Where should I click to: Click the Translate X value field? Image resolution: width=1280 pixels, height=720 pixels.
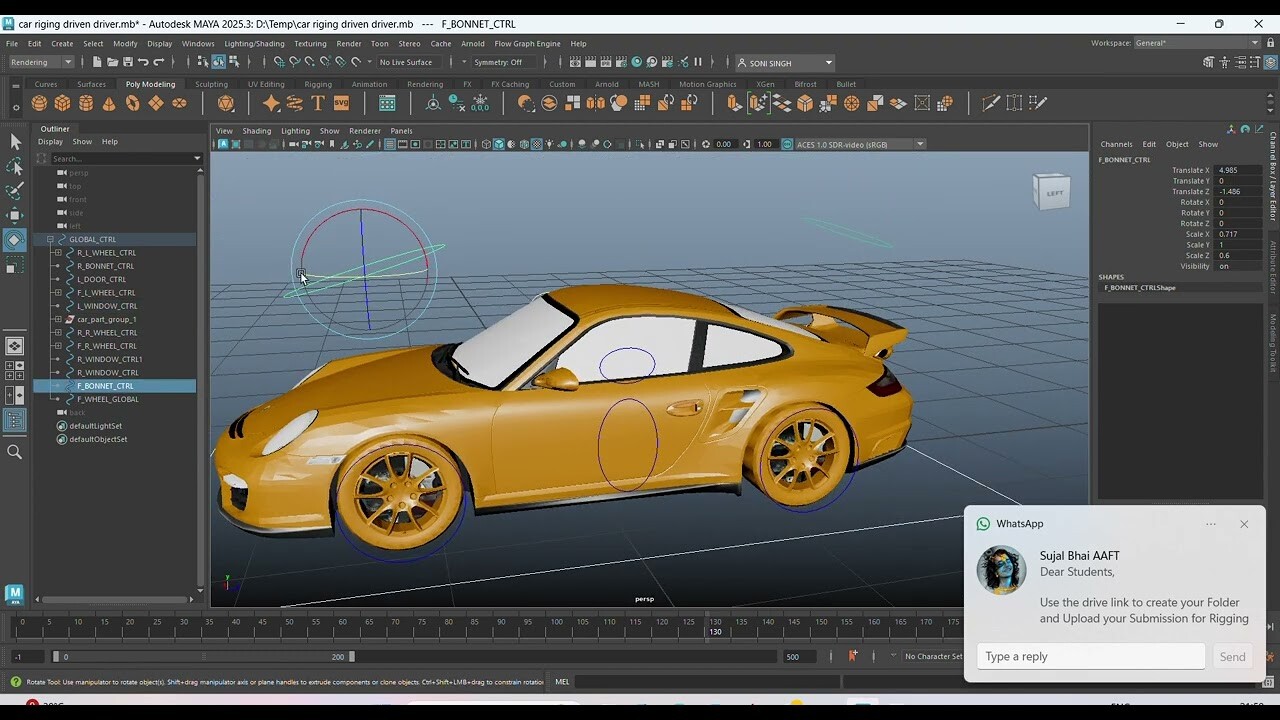[x=1238, y=170]
